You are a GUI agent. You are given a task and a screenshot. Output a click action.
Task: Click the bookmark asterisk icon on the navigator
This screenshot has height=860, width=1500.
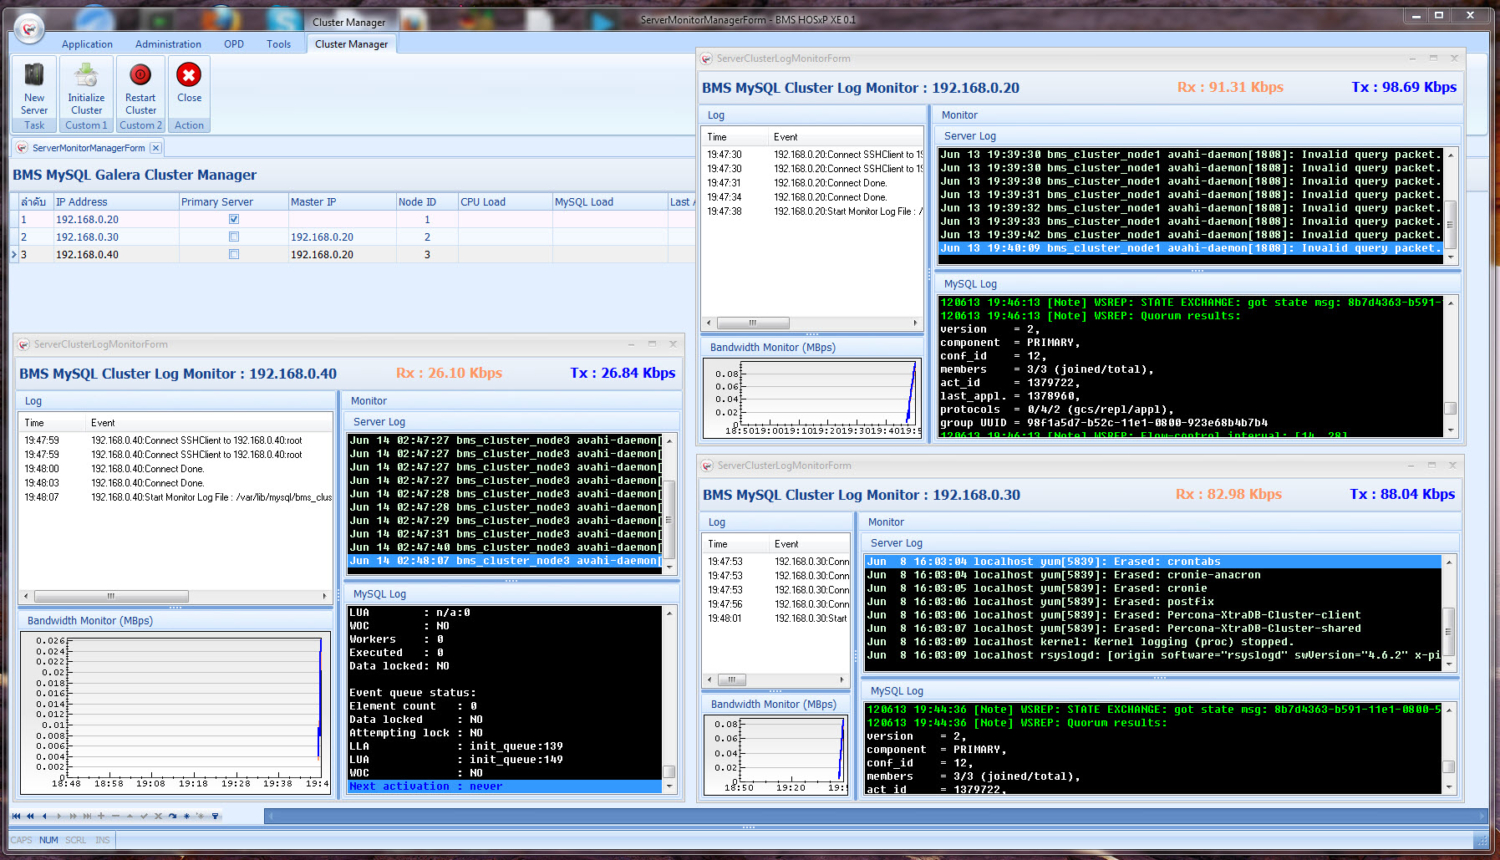186,816
